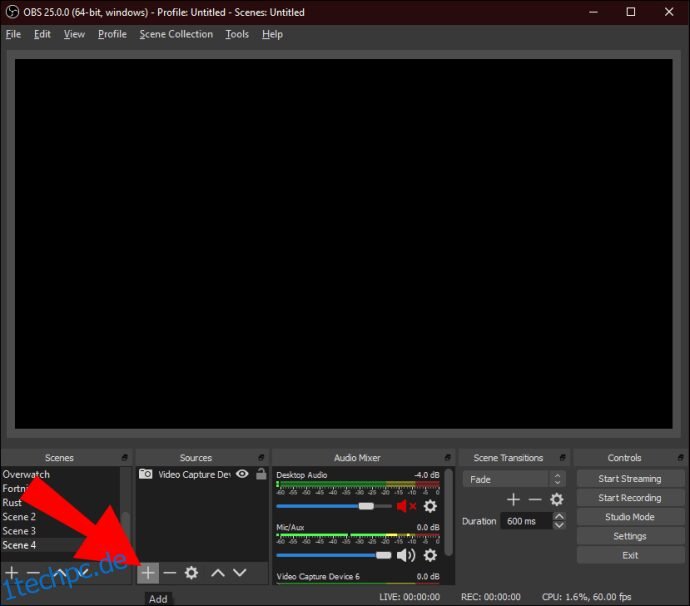
Task: Mute Mic/Aux speaker icon
Action: click(x=406, y=555)
